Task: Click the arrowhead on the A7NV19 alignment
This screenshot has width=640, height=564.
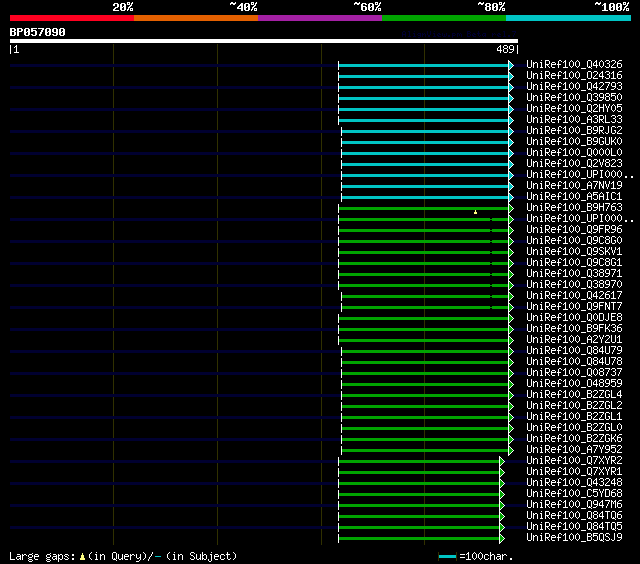Action: pos(511,186)
